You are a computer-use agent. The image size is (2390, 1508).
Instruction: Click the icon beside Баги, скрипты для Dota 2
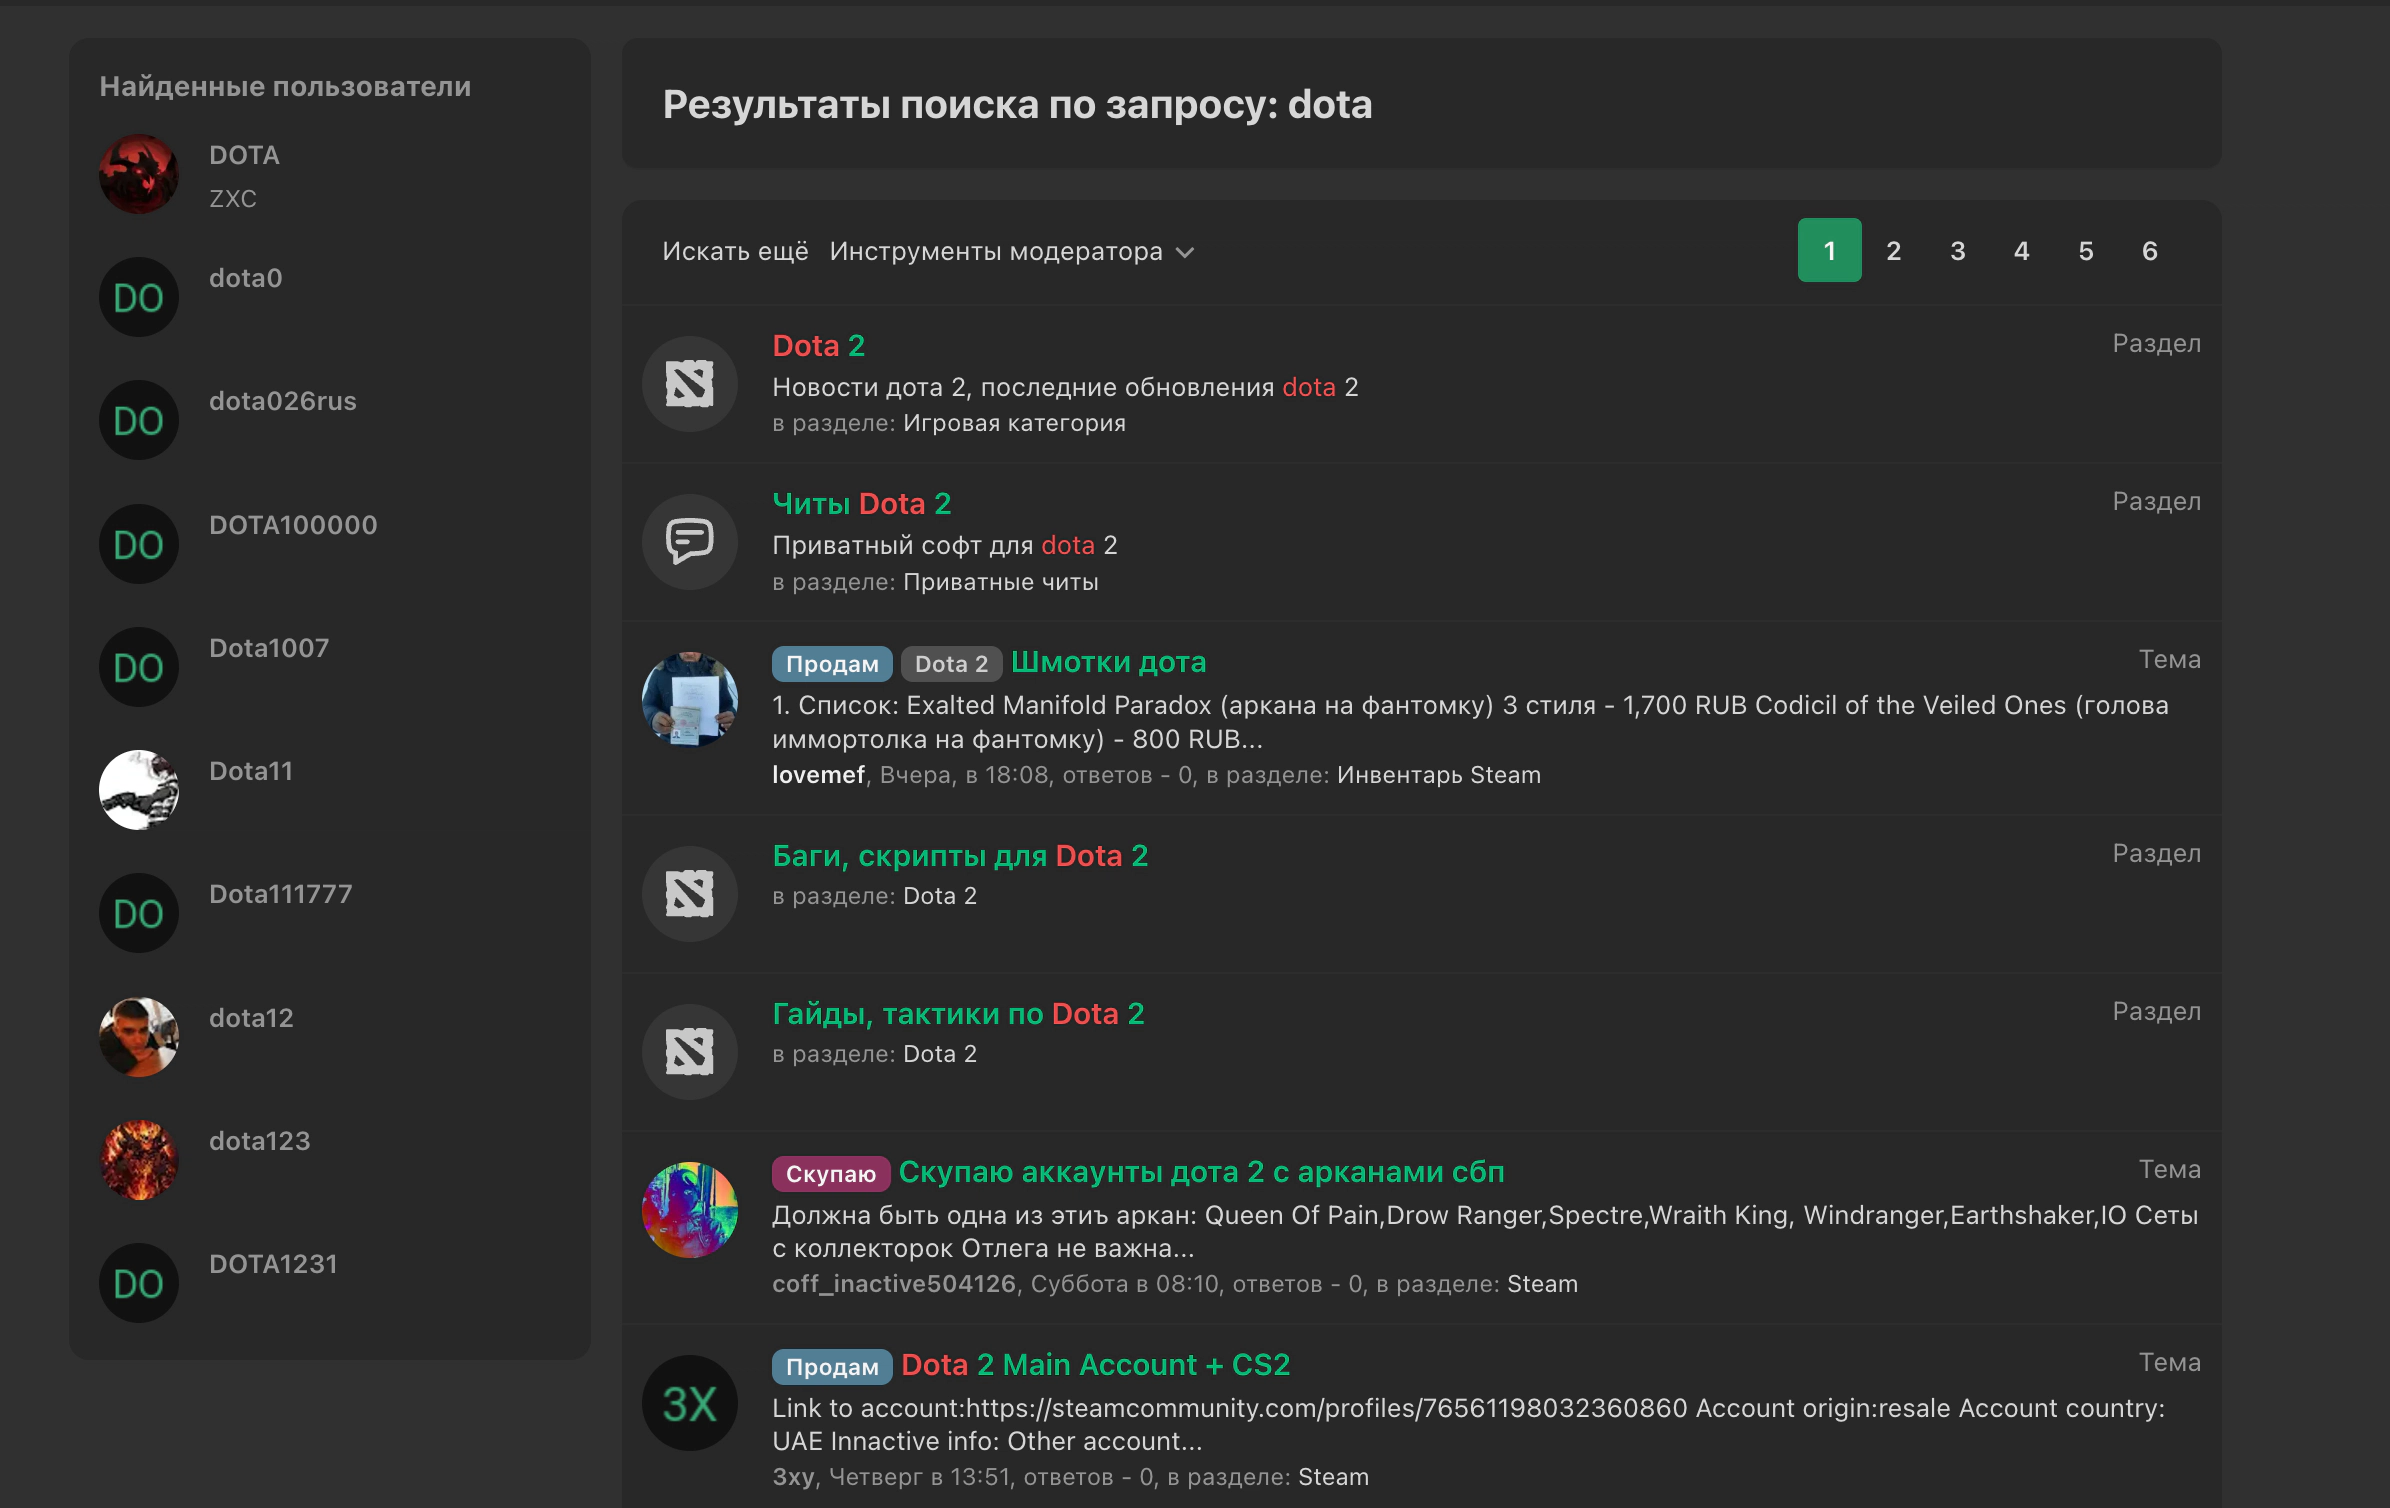(689, 894)
